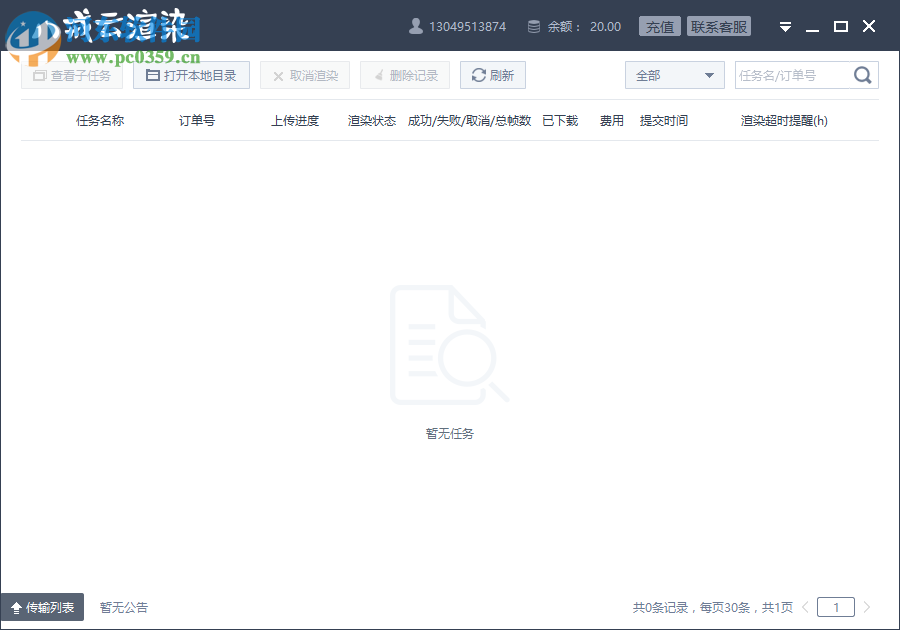Viewport: 900px width, 630px height.
Task: Click the page number input box
Action: coord(836,606)
